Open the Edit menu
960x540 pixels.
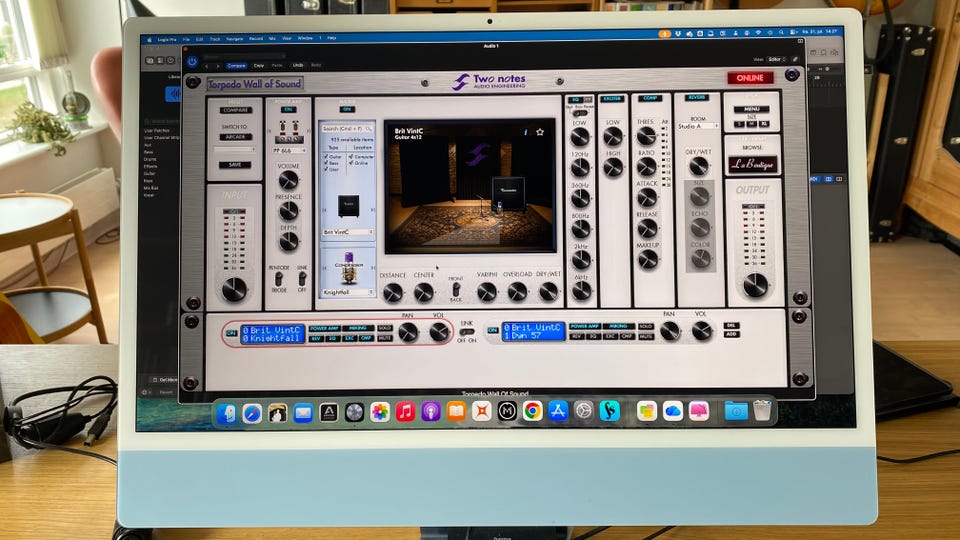199,39
